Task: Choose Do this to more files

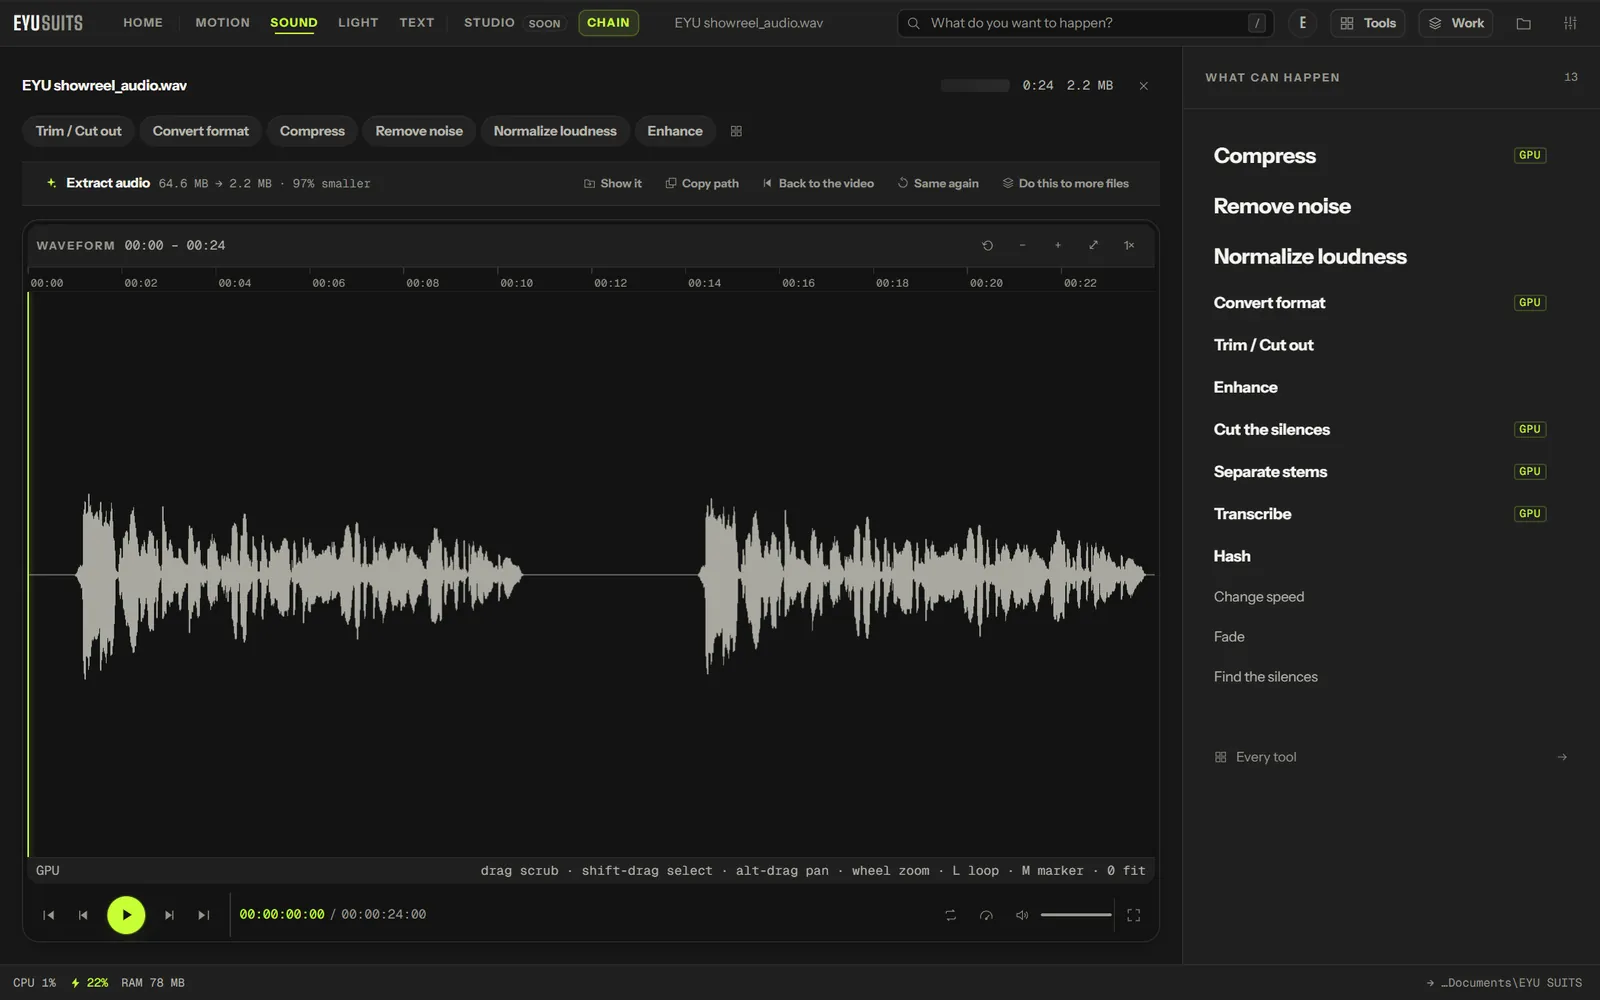Action: (x=1065, y=184)
